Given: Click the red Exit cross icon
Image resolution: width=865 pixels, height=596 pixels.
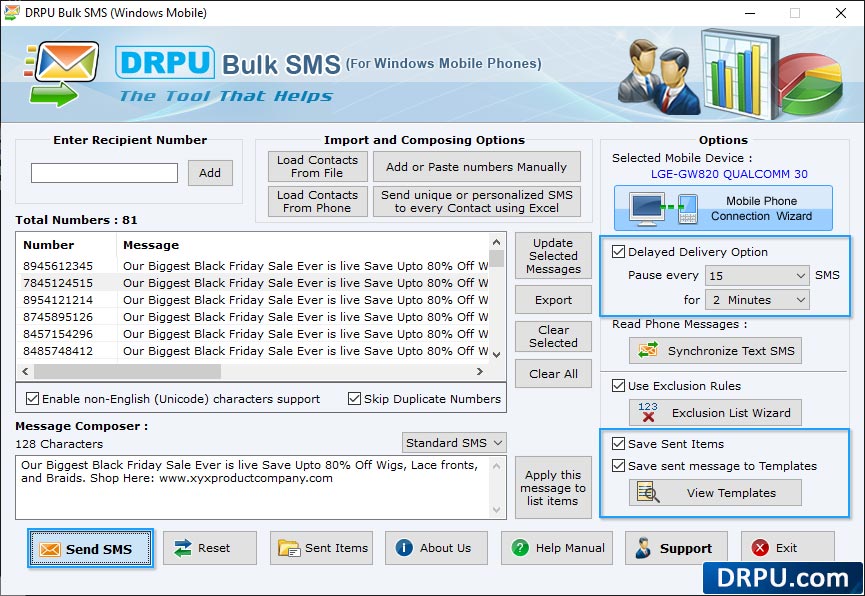Looking at the screenshot, I should (x=760, y=547).
